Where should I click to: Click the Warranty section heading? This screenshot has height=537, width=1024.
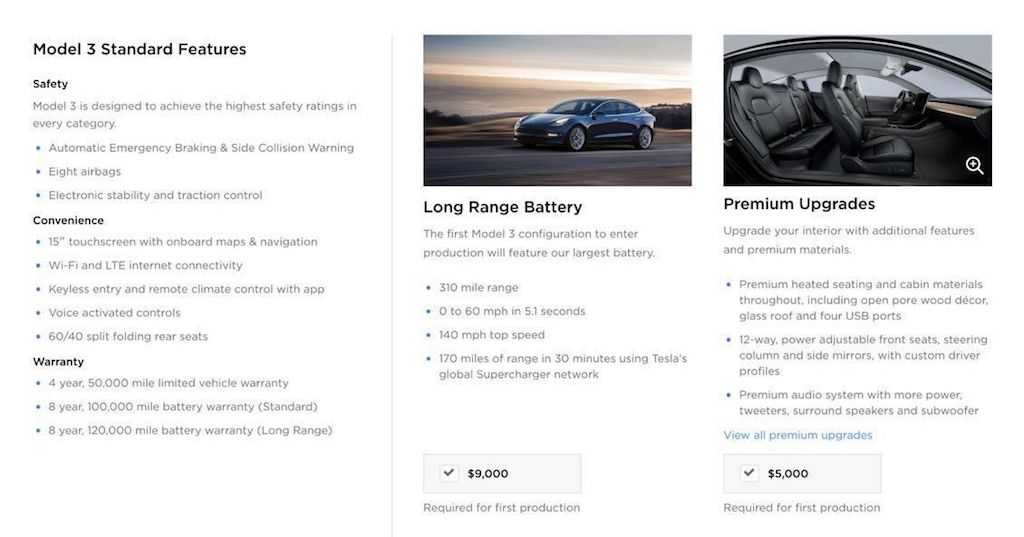(58, 361)
